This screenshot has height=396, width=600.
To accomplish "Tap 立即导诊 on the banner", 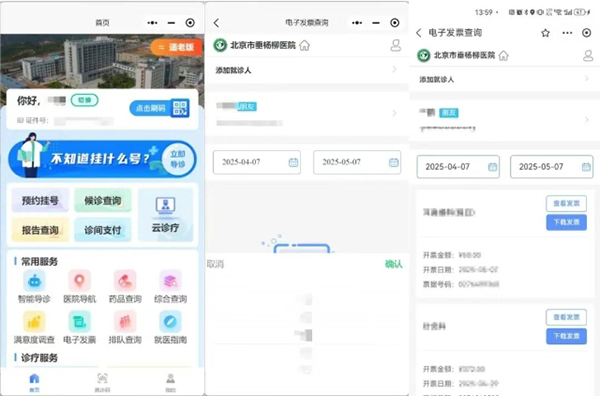I will pyautogui.click(x=178, y=159).
